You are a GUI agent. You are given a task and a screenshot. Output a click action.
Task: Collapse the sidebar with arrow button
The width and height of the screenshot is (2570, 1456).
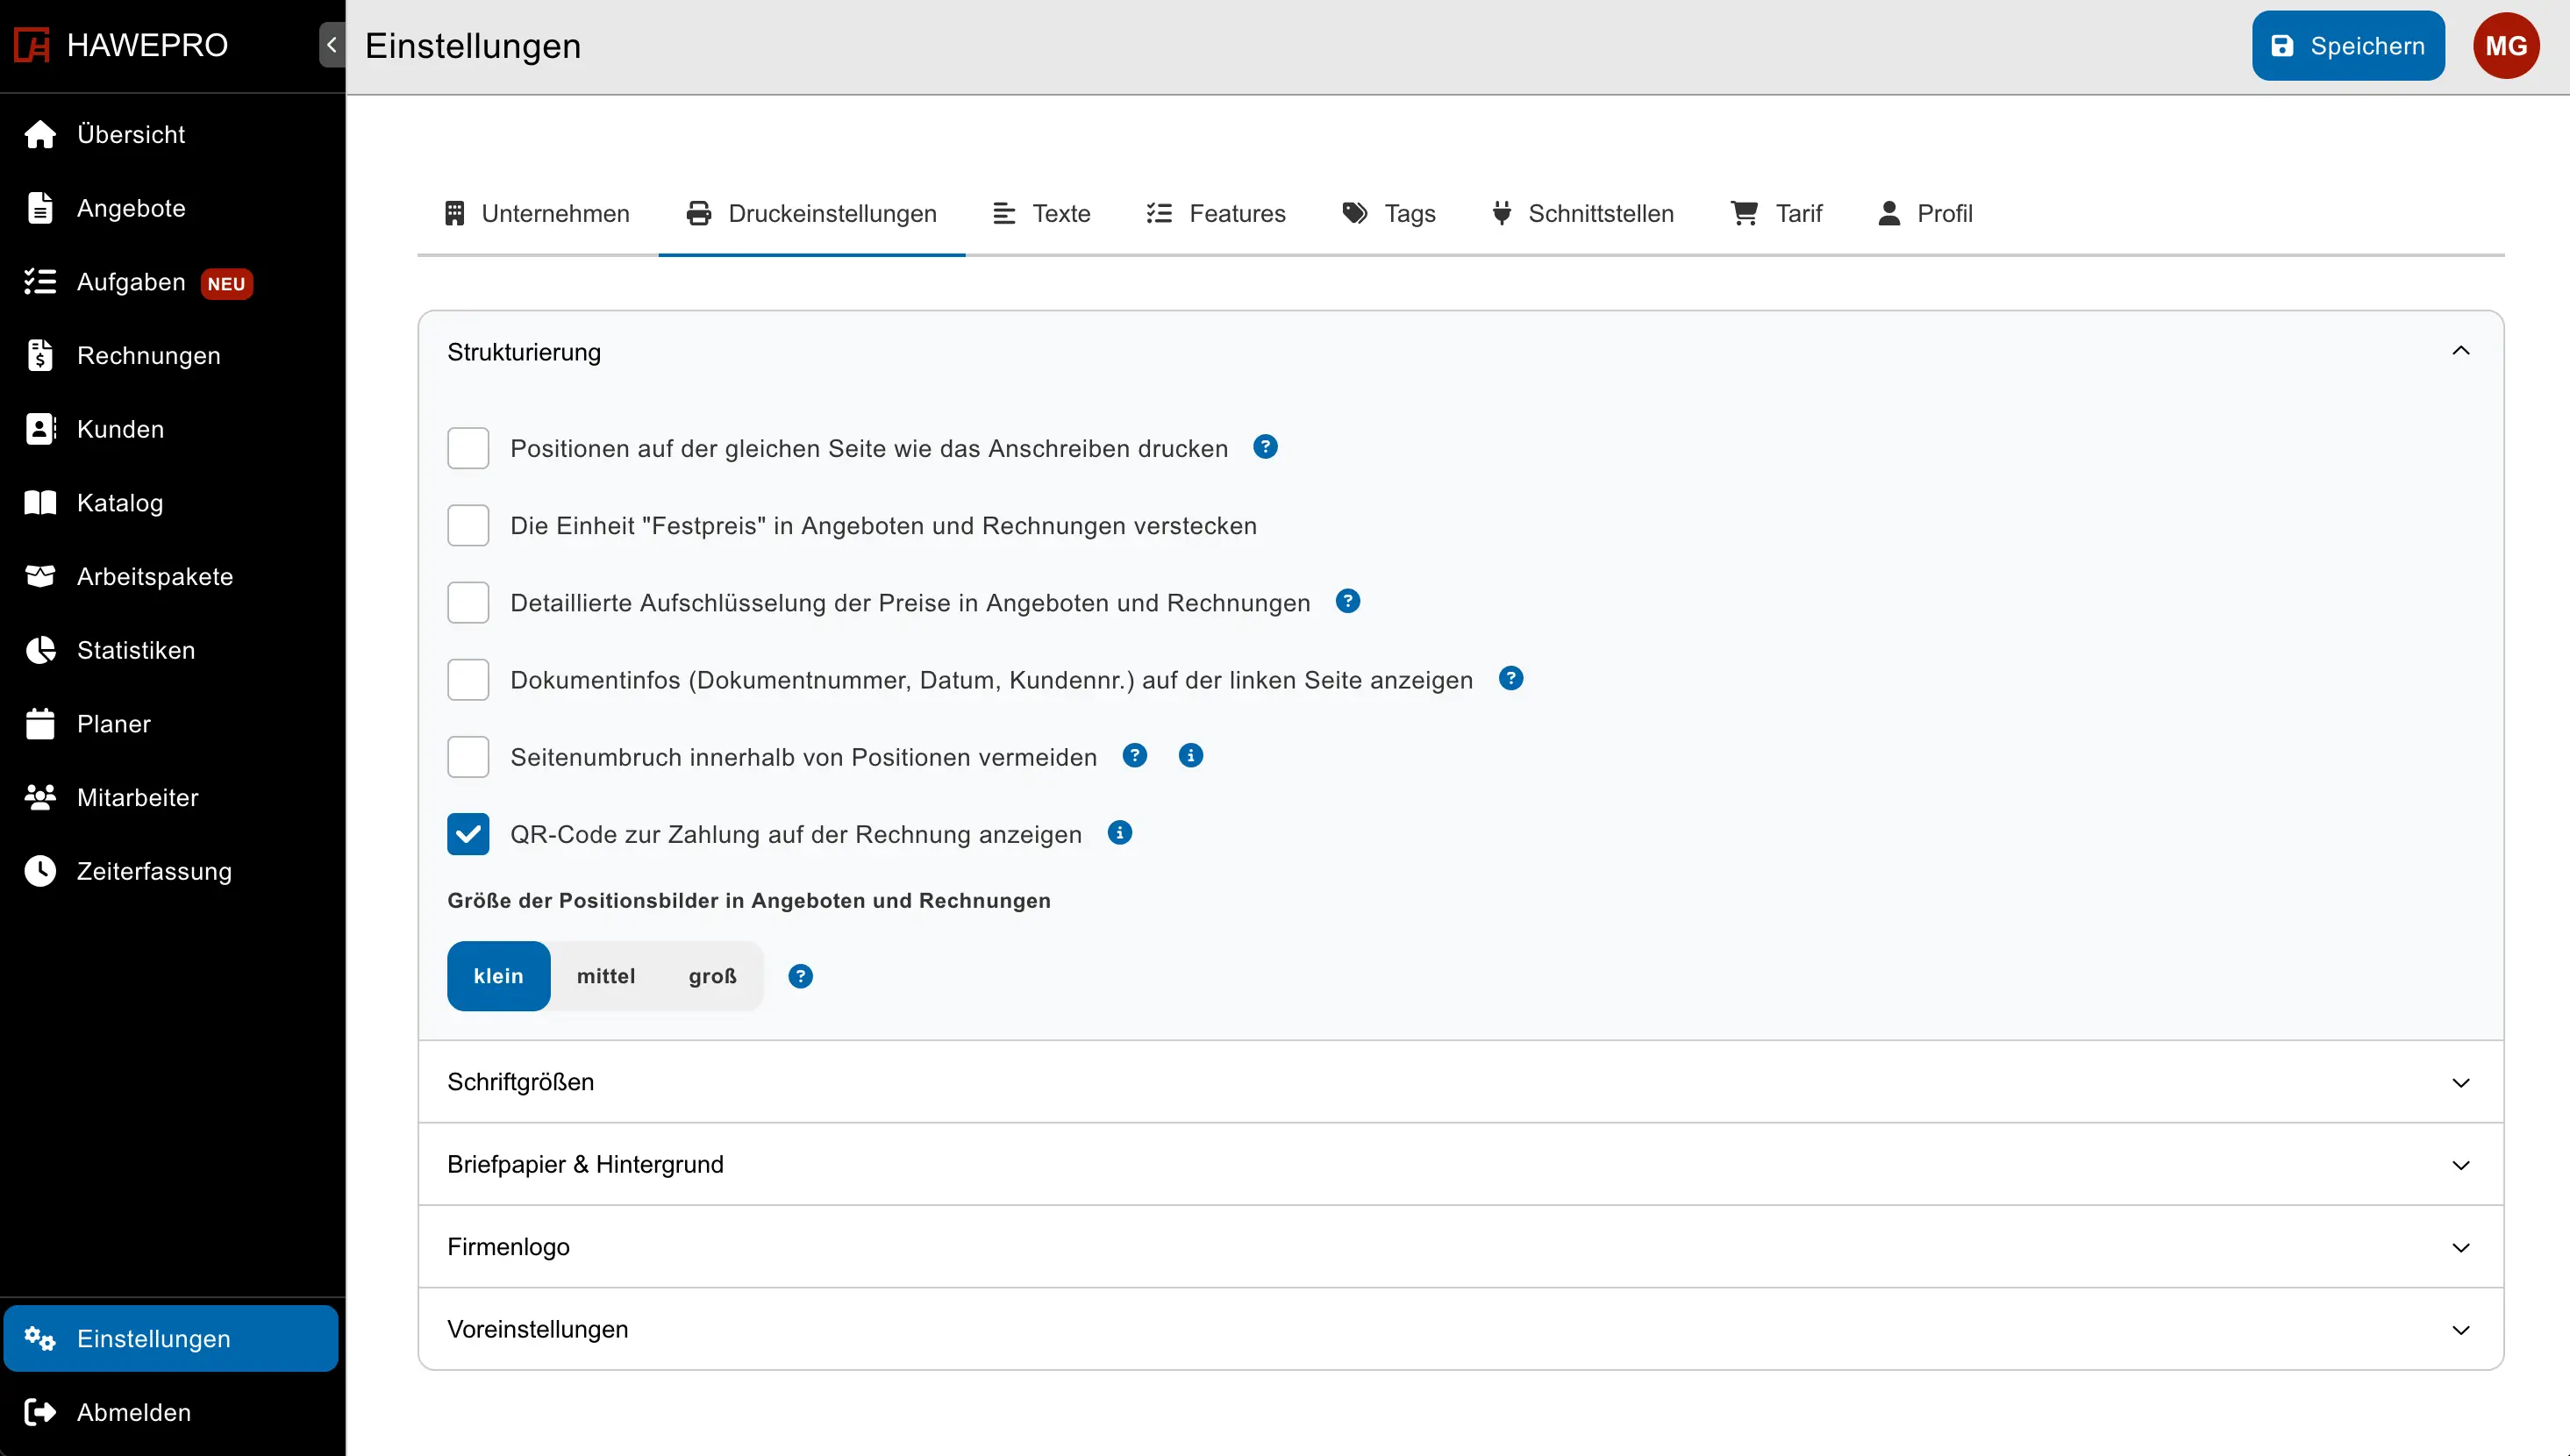[332, 45]
